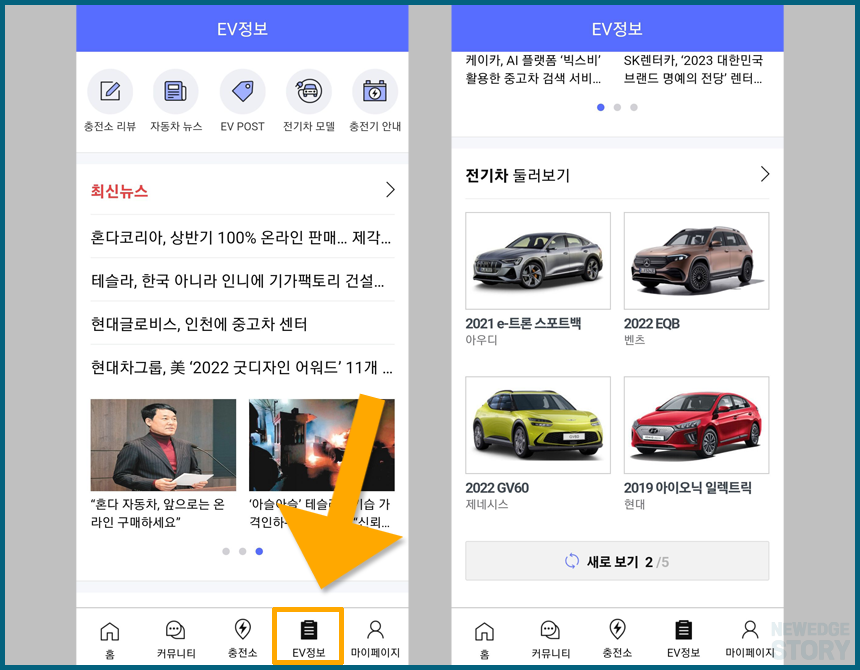Screen dimensions: 860x670
Task: Tap 제네시스 brand label
Action: (486, 504)
